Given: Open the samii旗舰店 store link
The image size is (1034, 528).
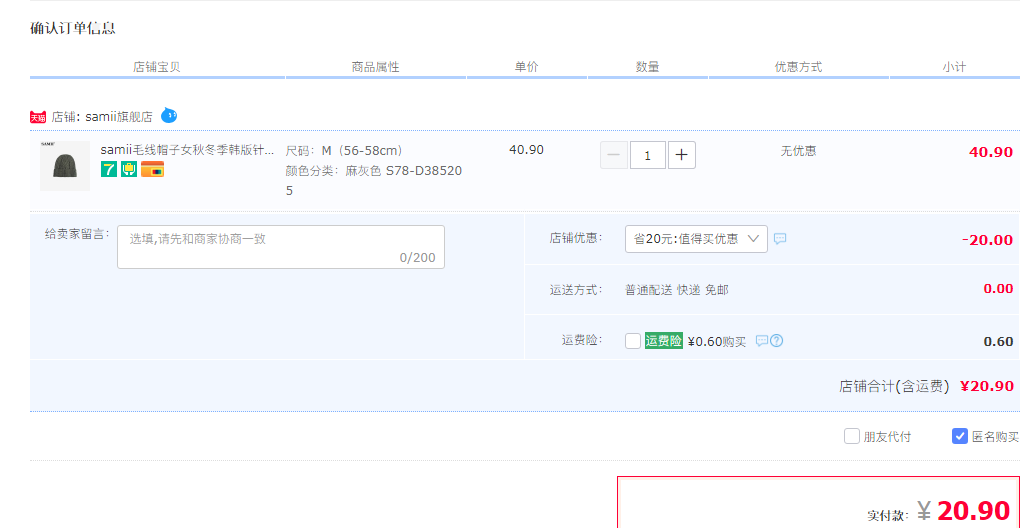Looking at the screenshot, I should click(x=119, y=117).
